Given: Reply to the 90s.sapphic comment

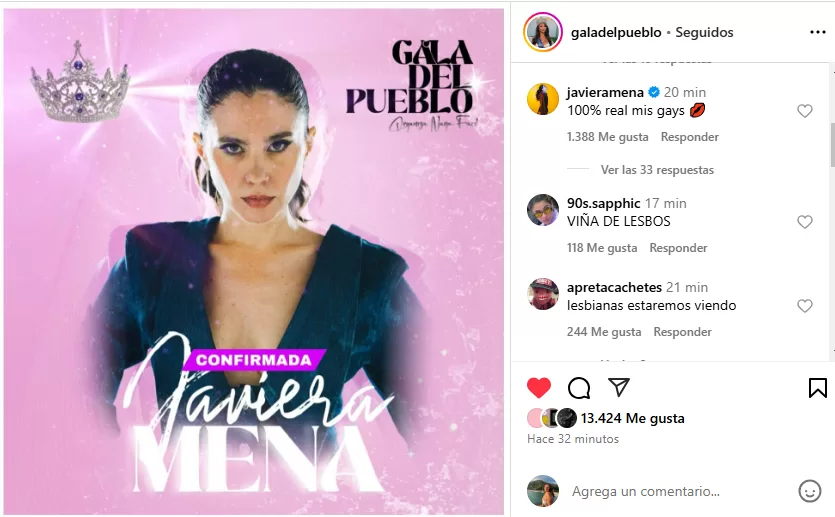Looking at the screenshot, I should [x=678, y=248].
